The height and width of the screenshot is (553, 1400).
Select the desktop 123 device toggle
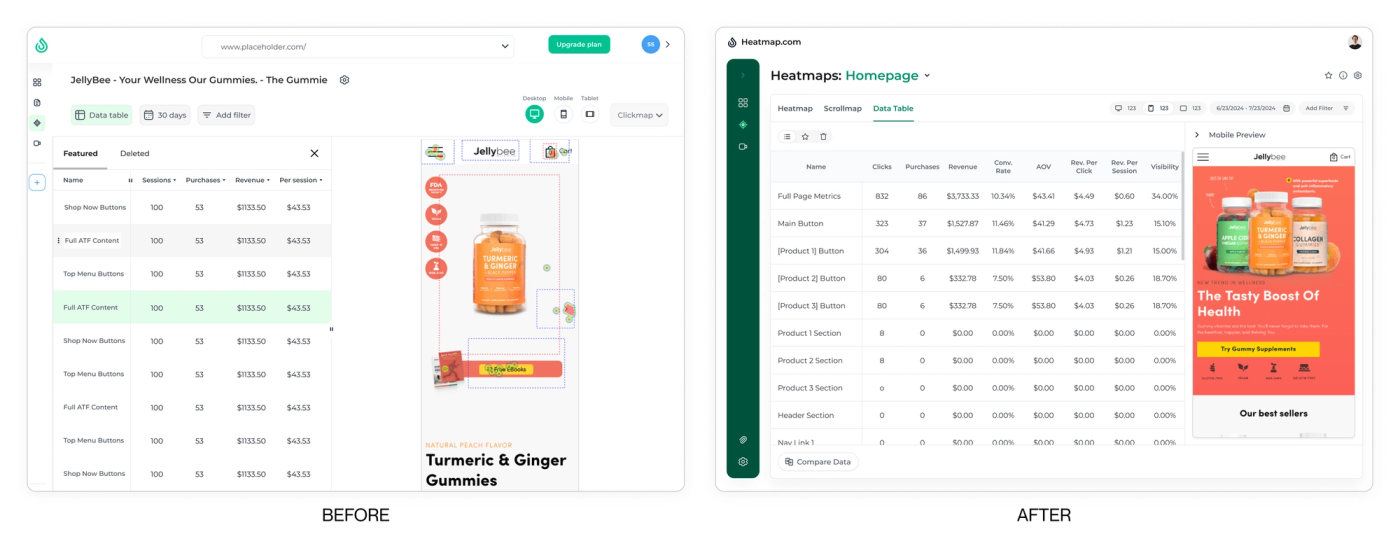click(1125, 108)
